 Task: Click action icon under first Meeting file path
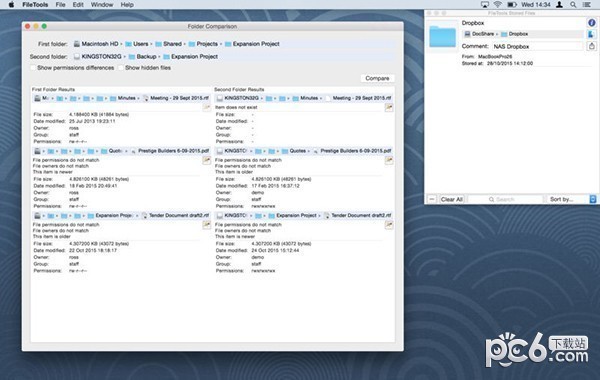pos(206,108)
